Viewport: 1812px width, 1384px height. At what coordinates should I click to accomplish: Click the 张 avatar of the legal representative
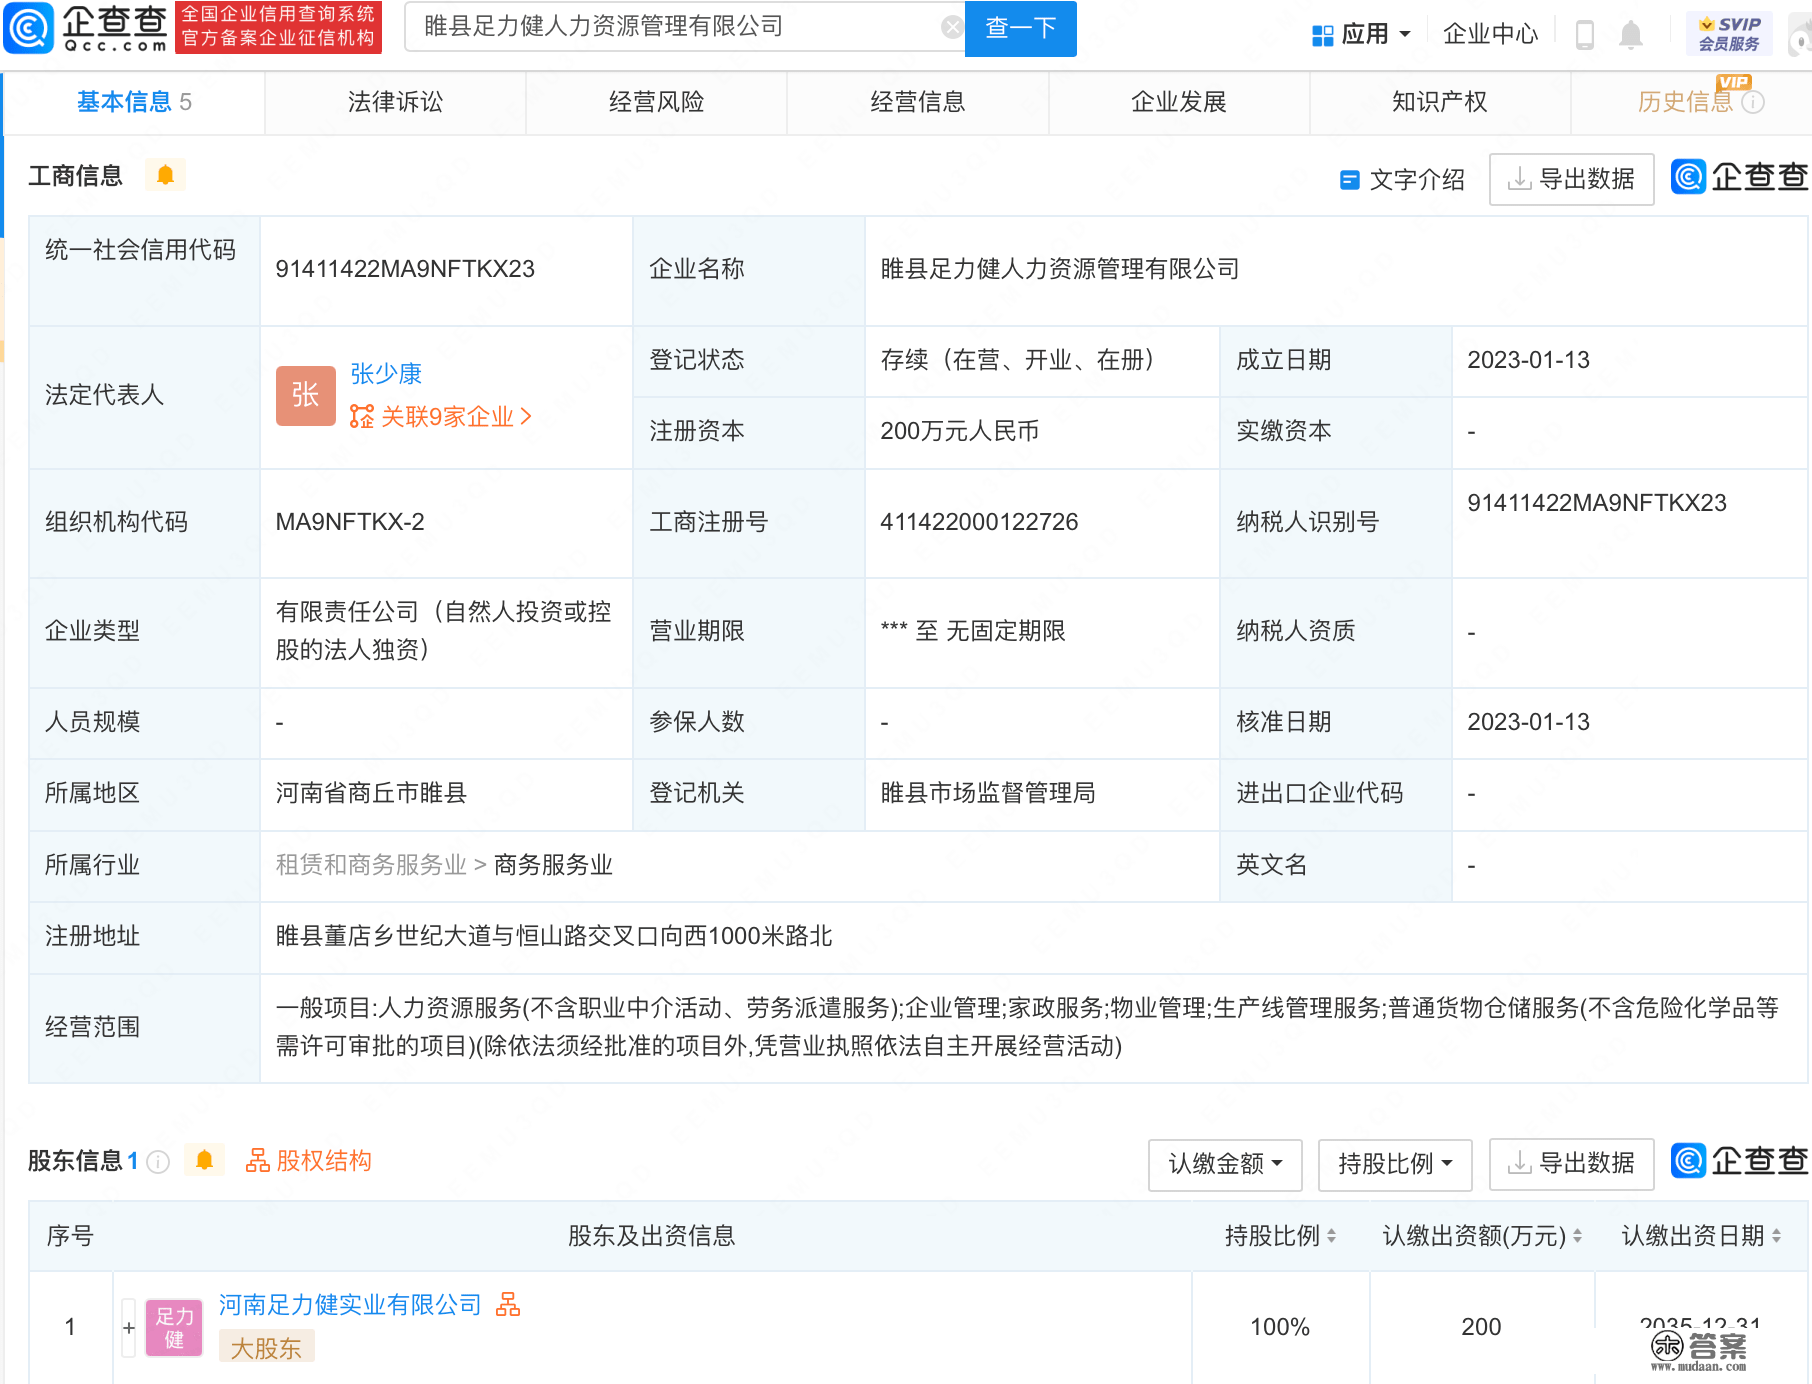pyautogui.click(x=305, y=395)
